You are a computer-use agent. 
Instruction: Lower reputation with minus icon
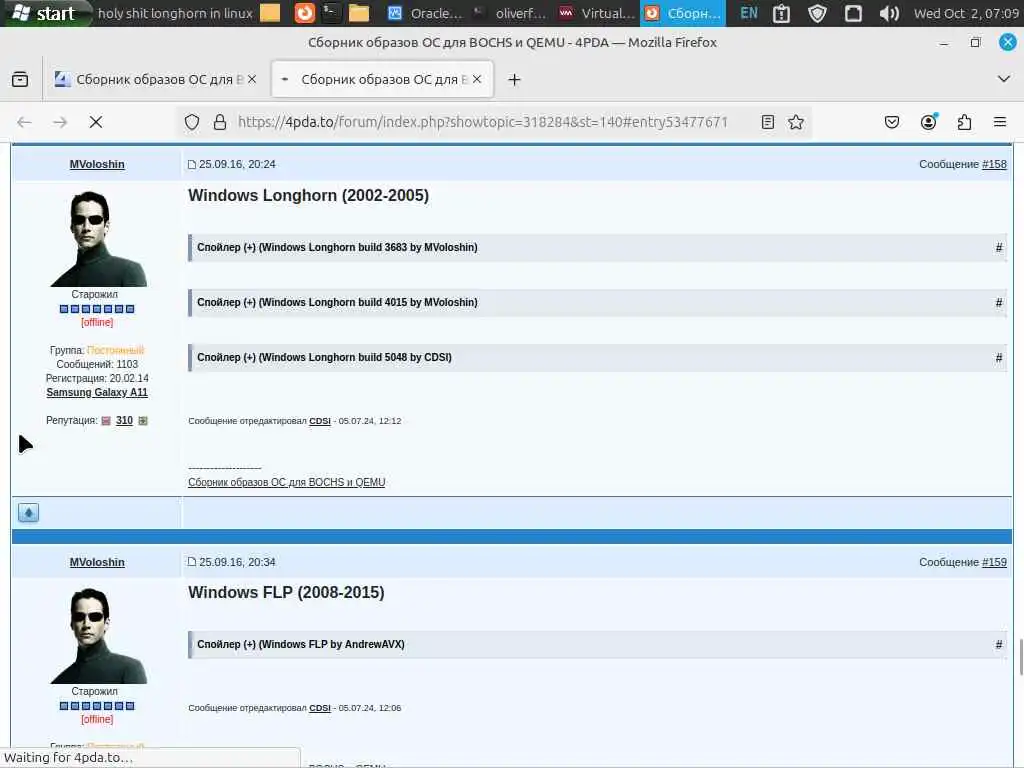click(x=106, y=421)
